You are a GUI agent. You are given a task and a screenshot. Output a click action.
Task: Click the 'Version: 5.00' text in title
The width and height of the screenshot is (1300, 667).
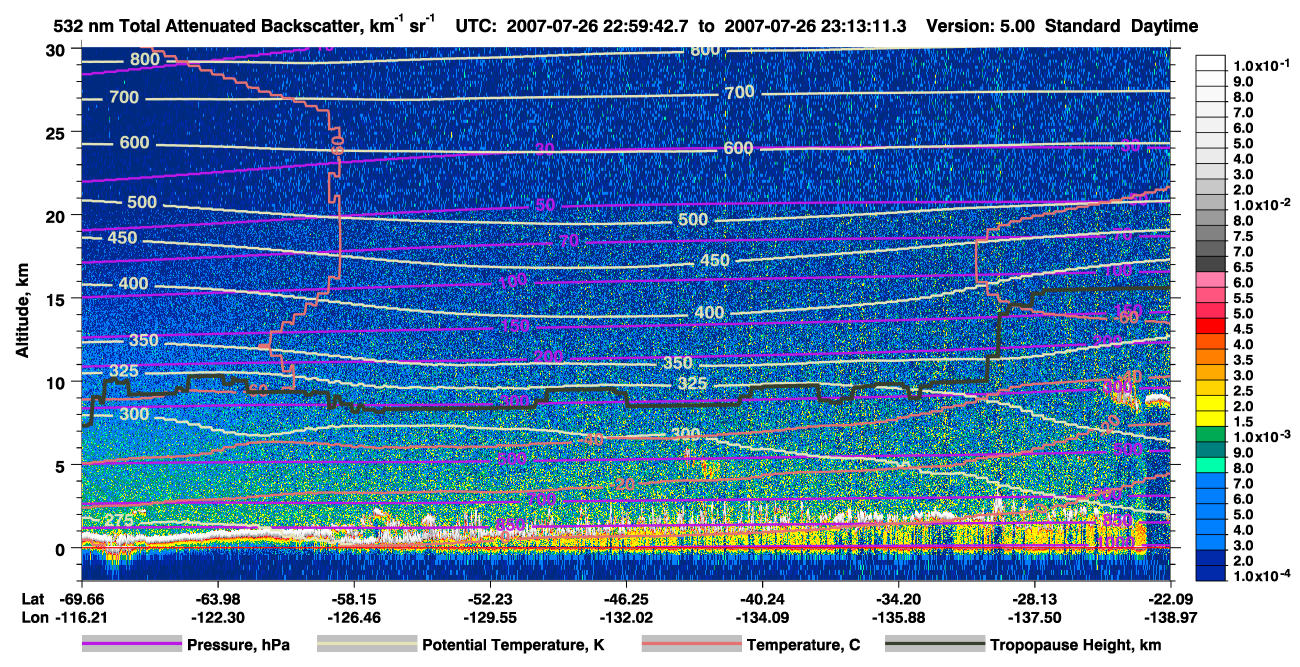point(981,27)
